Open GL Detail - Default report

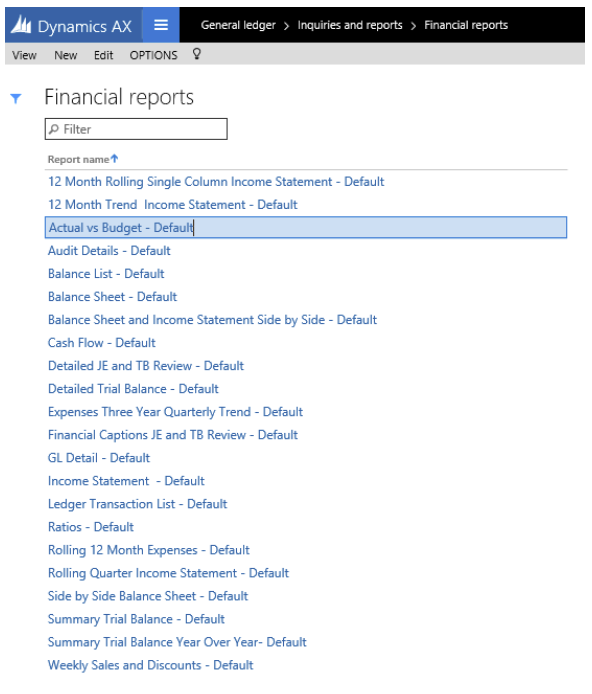tap(99, 458)
